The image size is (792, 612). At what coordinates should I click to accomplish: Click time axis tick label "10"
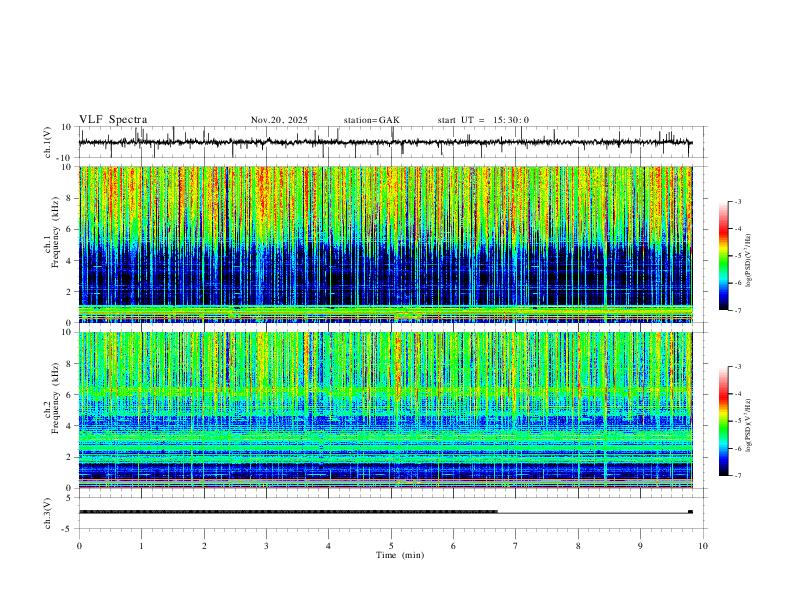coord(703,546)
